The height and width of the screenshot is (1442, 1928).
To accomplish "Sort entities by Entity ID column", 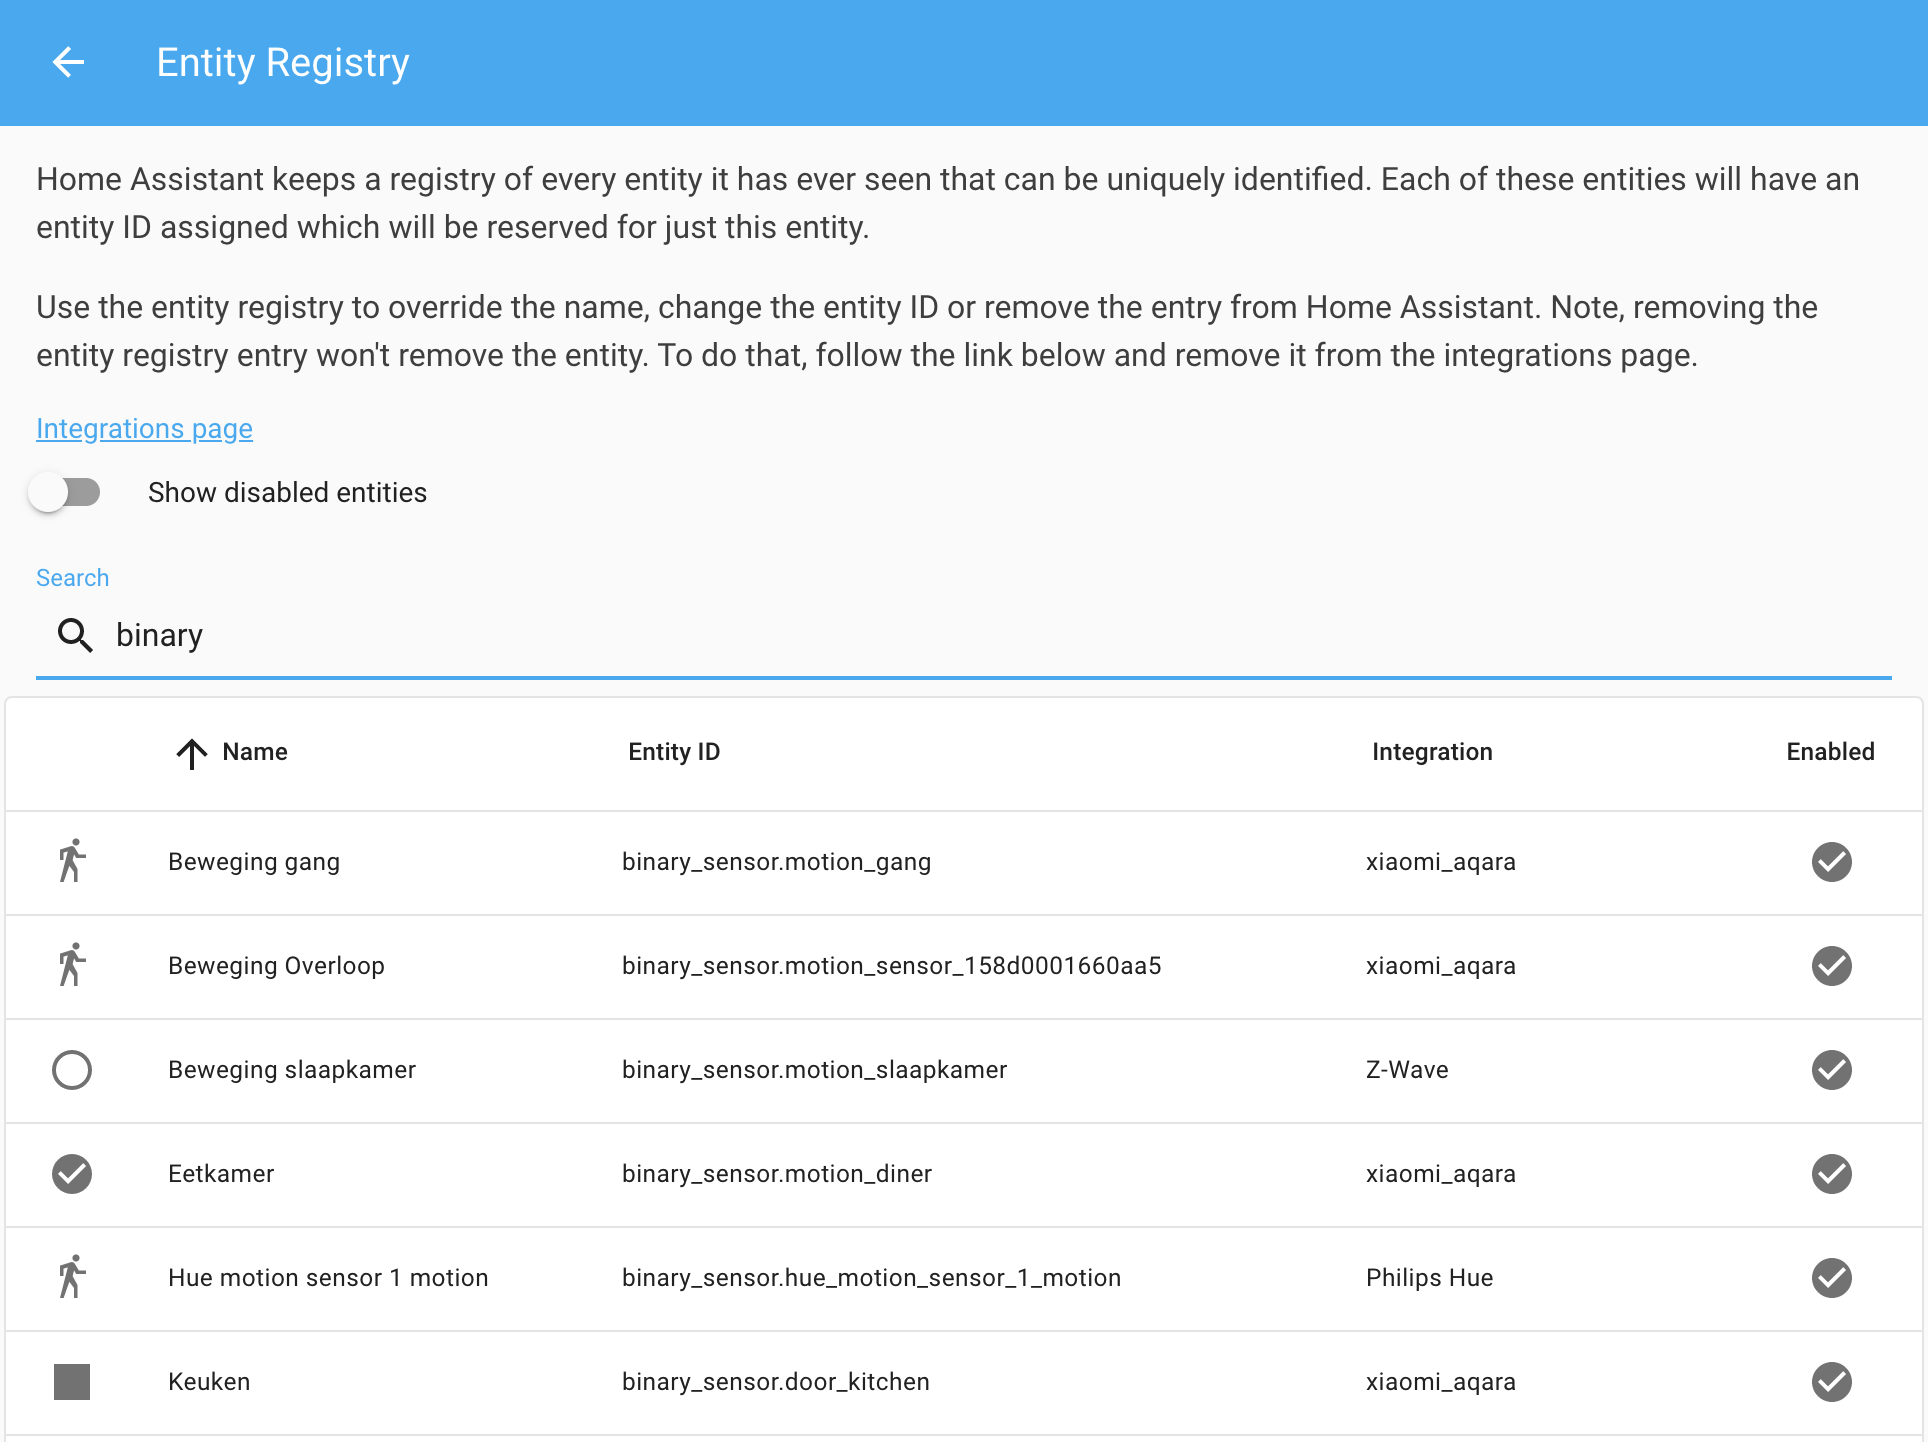I will (x=674, y=751).
